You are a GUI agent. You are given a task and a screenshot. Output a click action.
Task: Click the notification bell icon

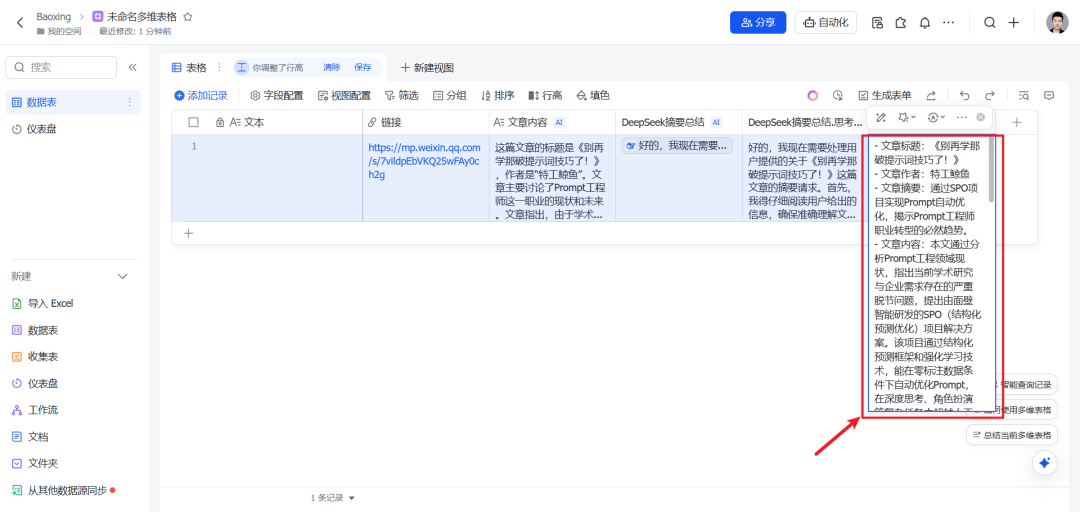tap(925, 23)
